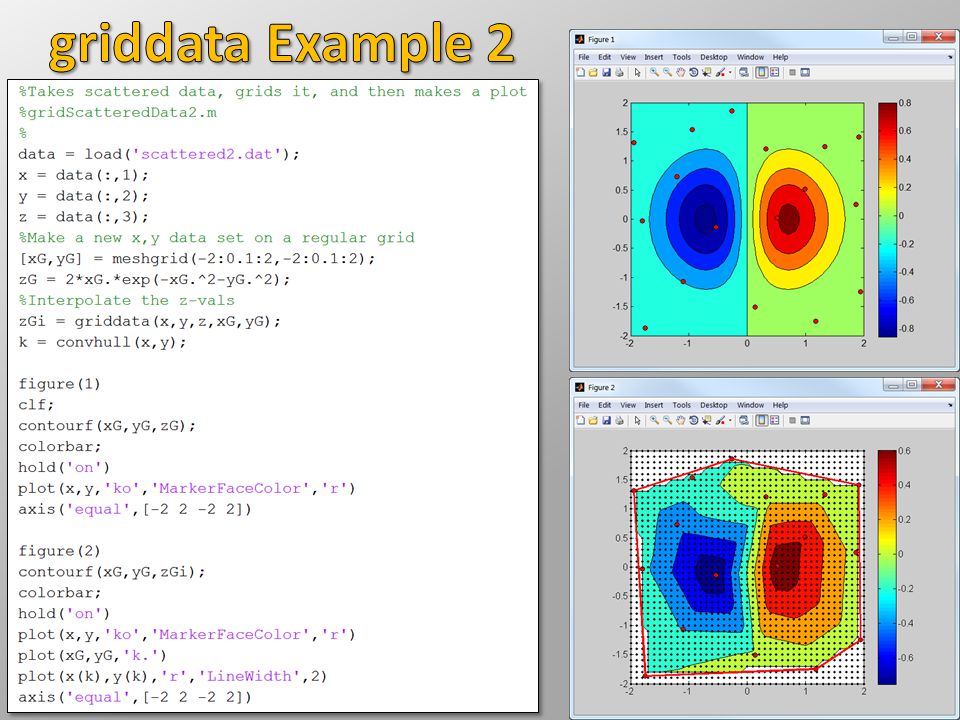This screenshot has width=960, height=720.
Task: Open Edit menu in Figure 1
Action: [604, 57]
